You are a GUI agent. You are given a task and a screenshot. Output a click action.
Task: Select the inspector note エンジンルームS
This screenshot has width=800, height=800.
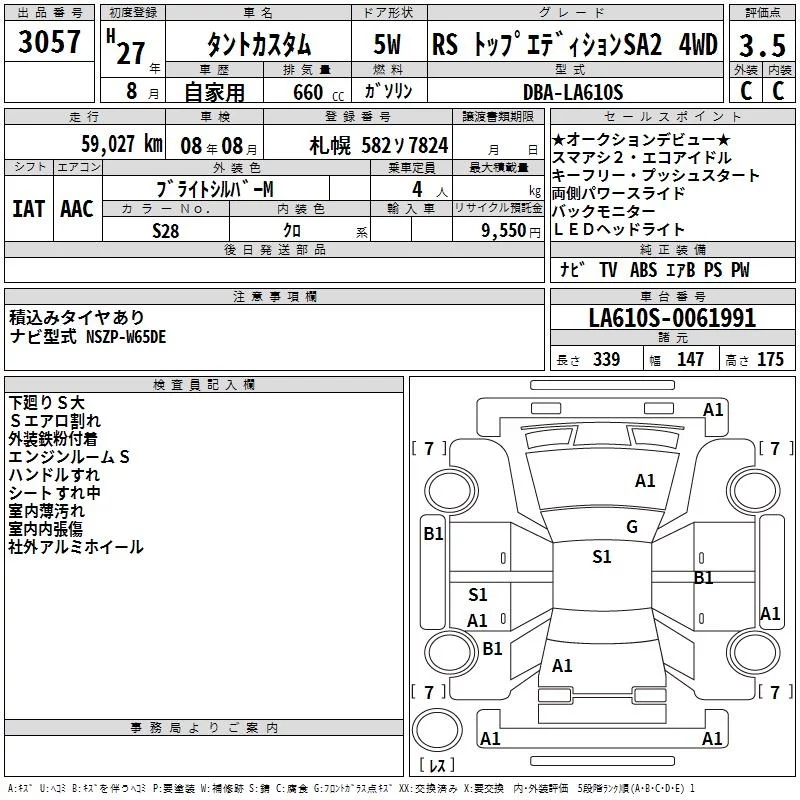(x=69, y=457)
